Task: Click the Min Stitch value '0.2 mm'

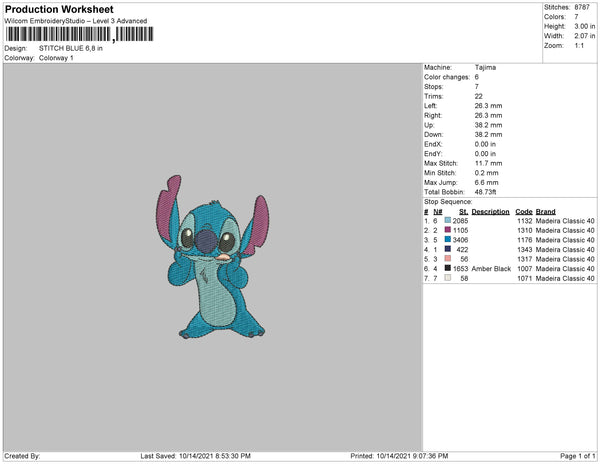Action: click(486, 173)
